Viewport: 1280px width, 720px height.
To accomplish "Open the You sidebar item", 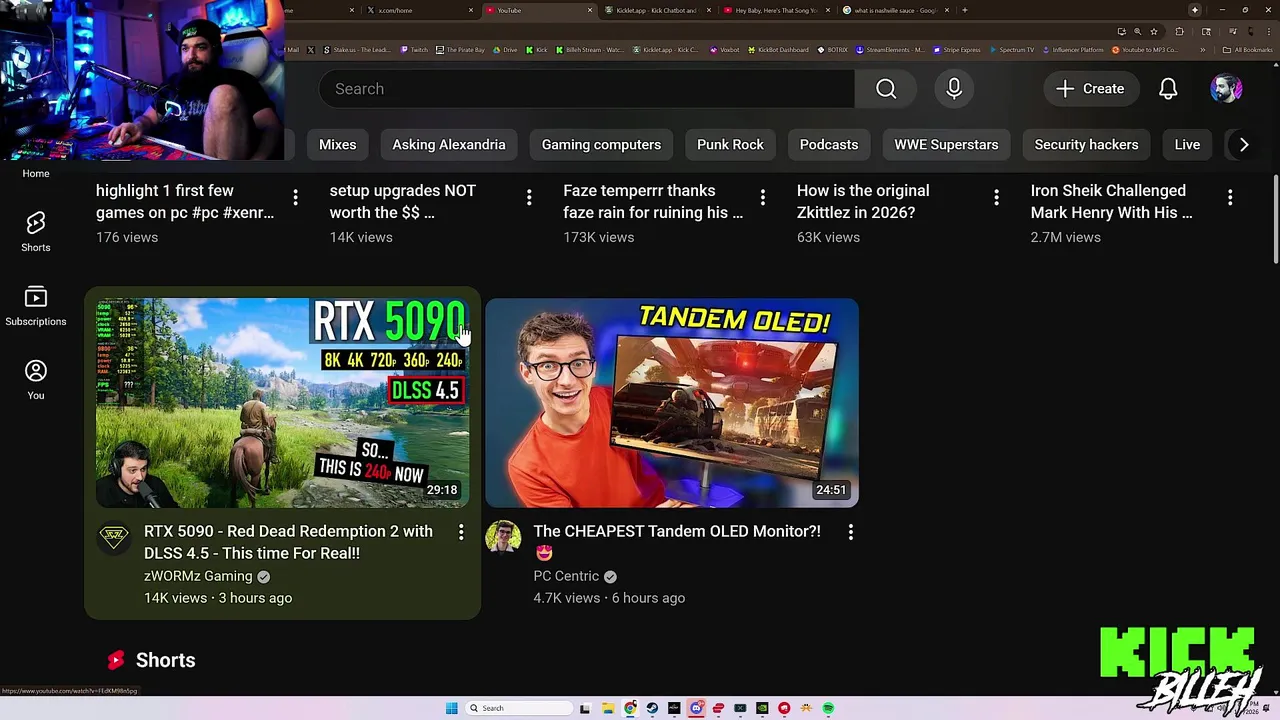I will click(x=36, y=379).
